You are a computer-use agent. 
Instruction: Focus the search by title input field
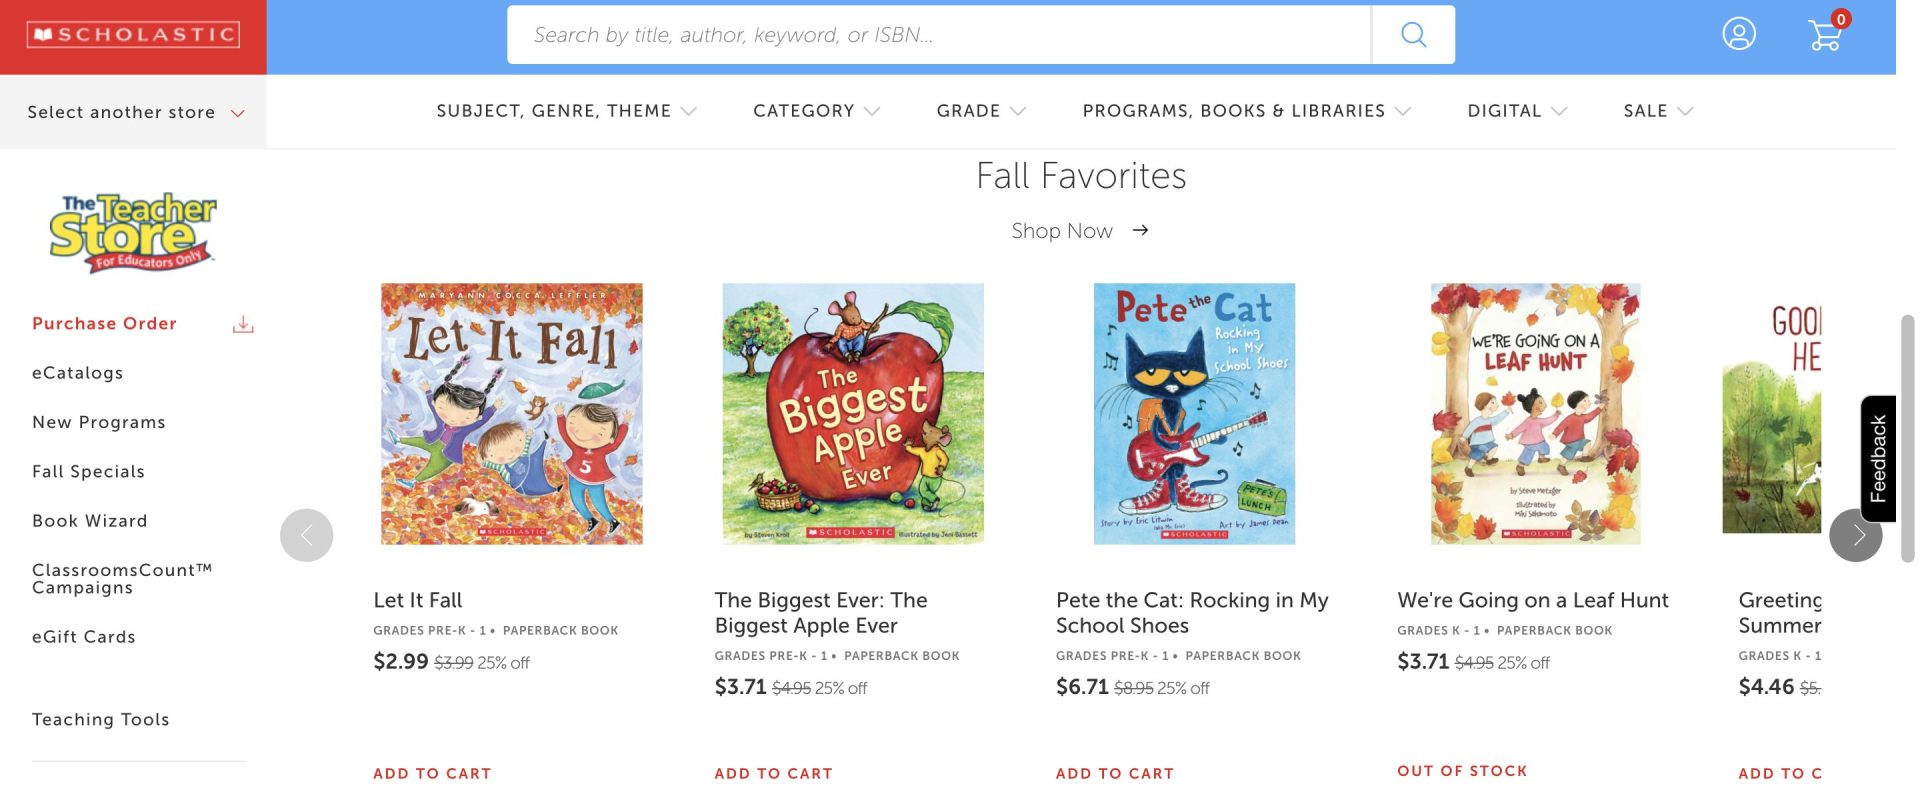pyautogui.click(x=939, y=35)
